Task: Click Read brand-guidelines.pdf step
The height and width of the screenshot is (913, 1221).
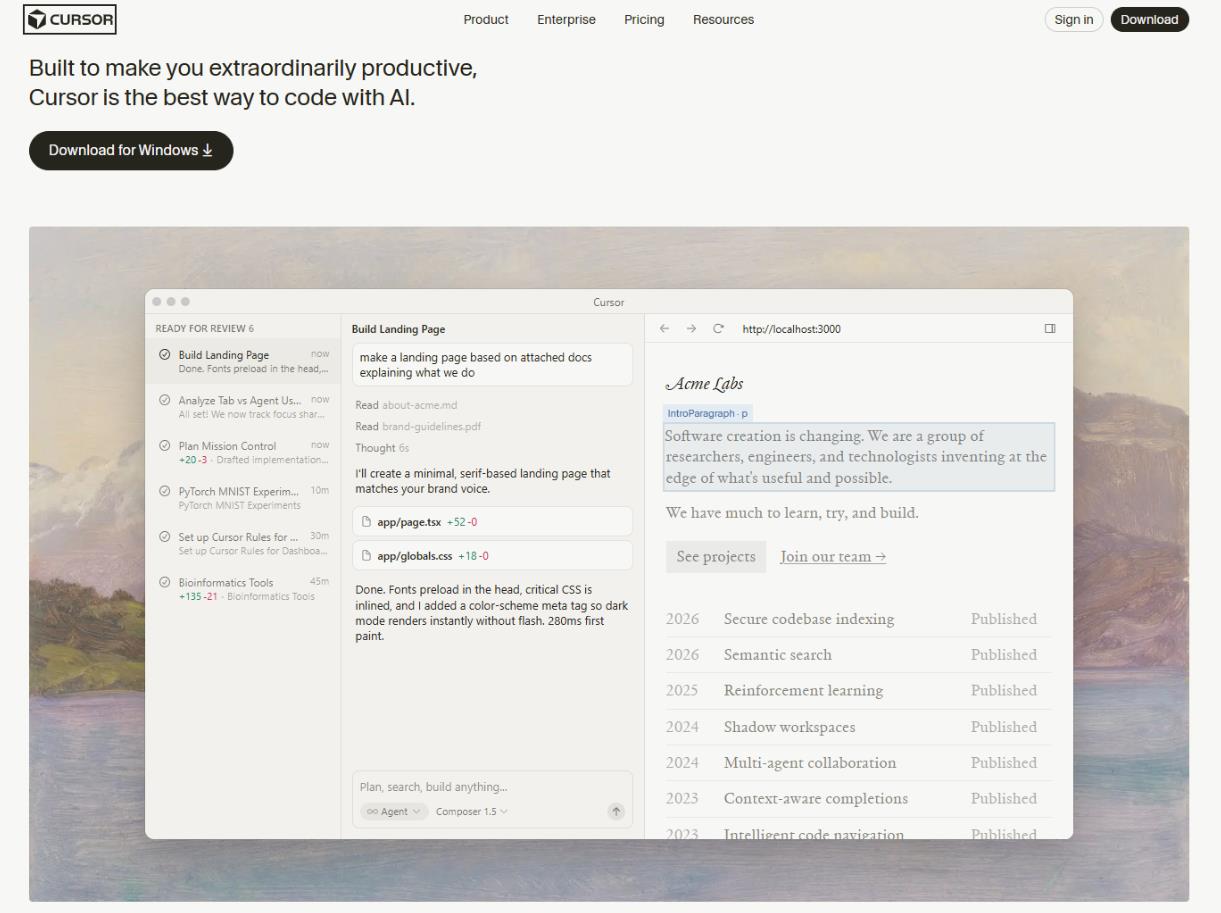Action: (418, 426)
